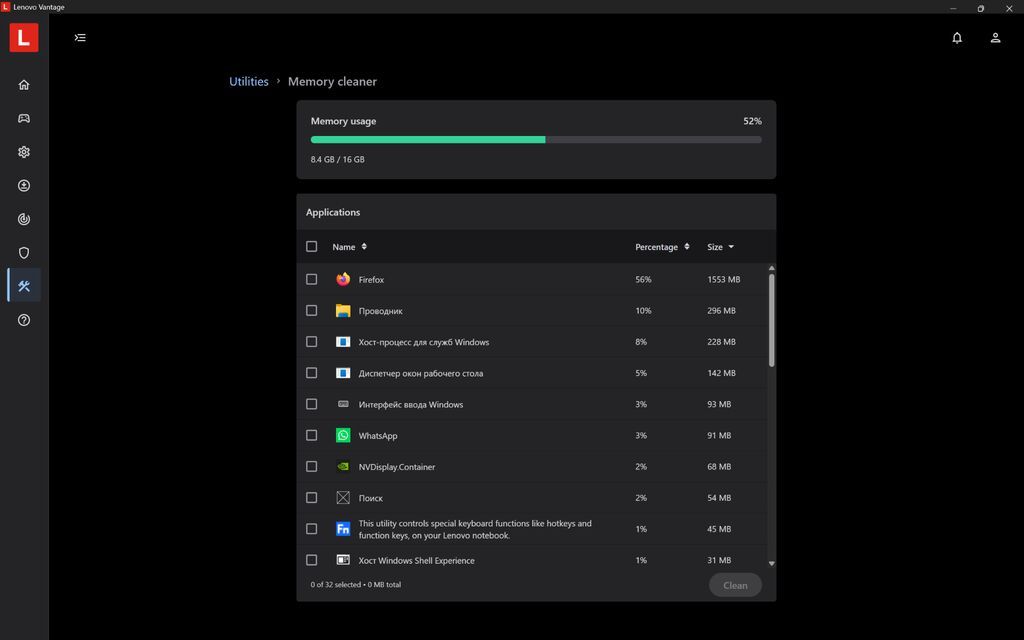Click the Хост-процесс для служб Windows icon
The width and height of the screenshot is (1024, 640).
coord(343,342)
